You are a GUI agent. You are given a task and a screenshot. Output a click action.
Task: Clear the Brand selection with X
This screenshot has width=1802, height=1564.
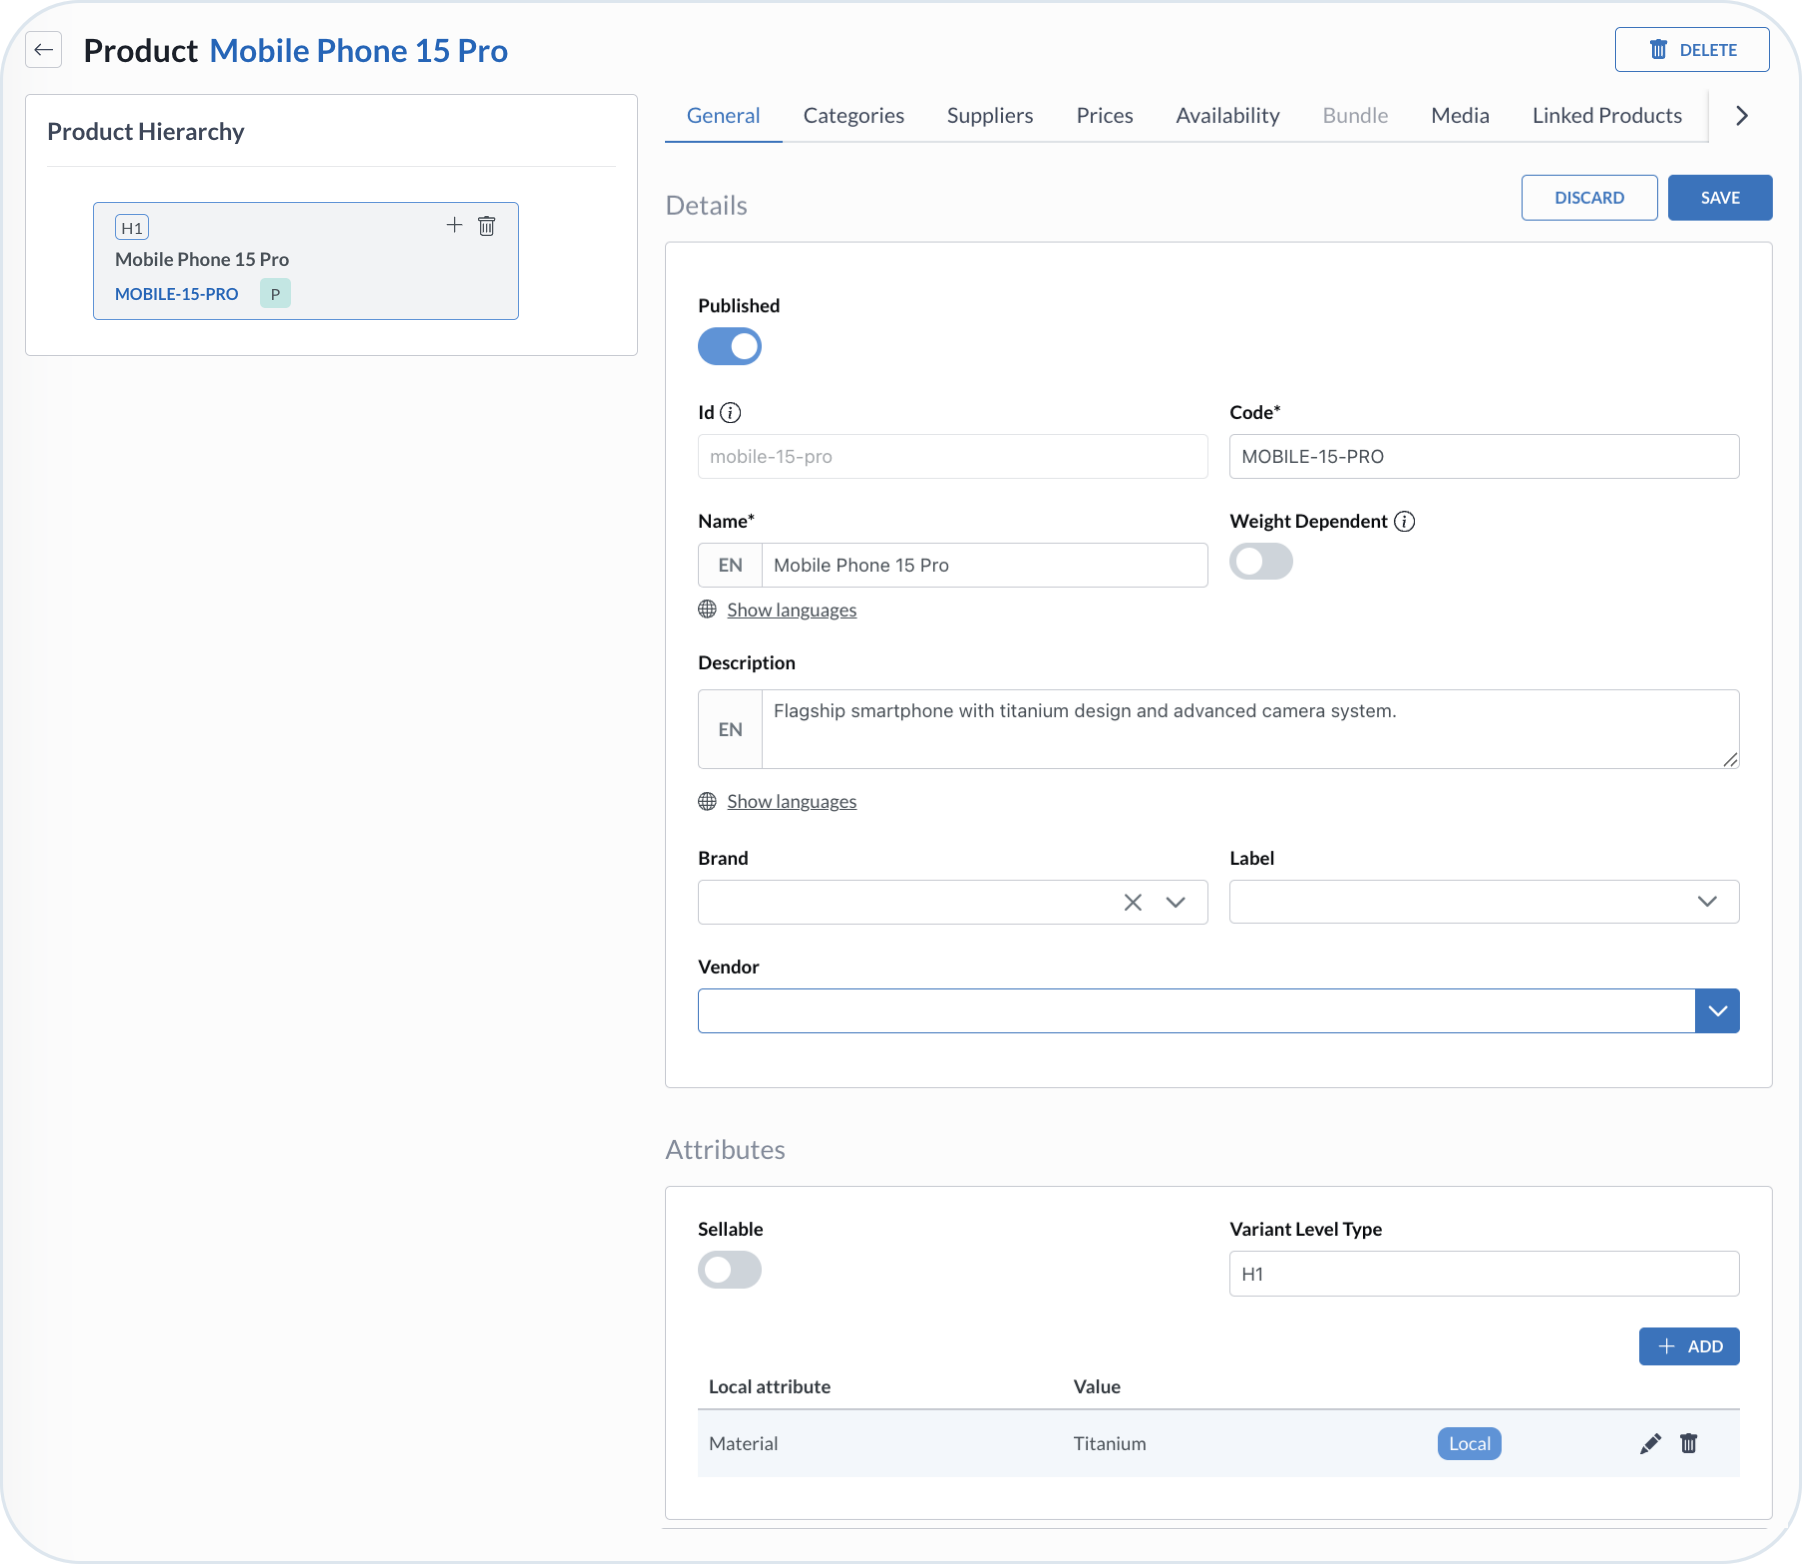point(1133,903)
